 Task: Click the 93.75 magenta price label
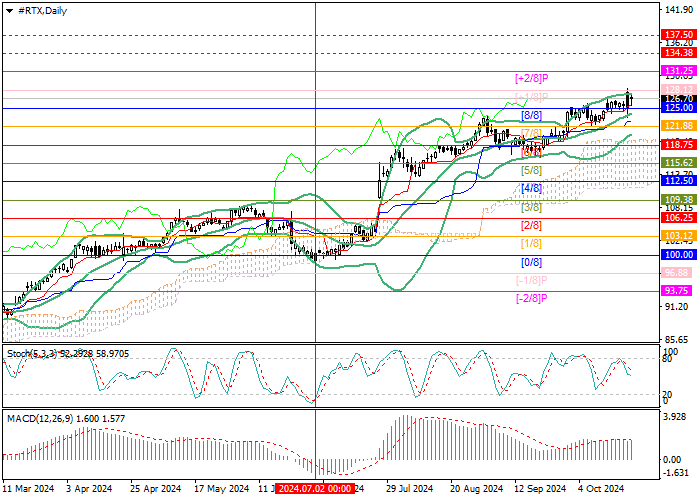tap(678, 291)
